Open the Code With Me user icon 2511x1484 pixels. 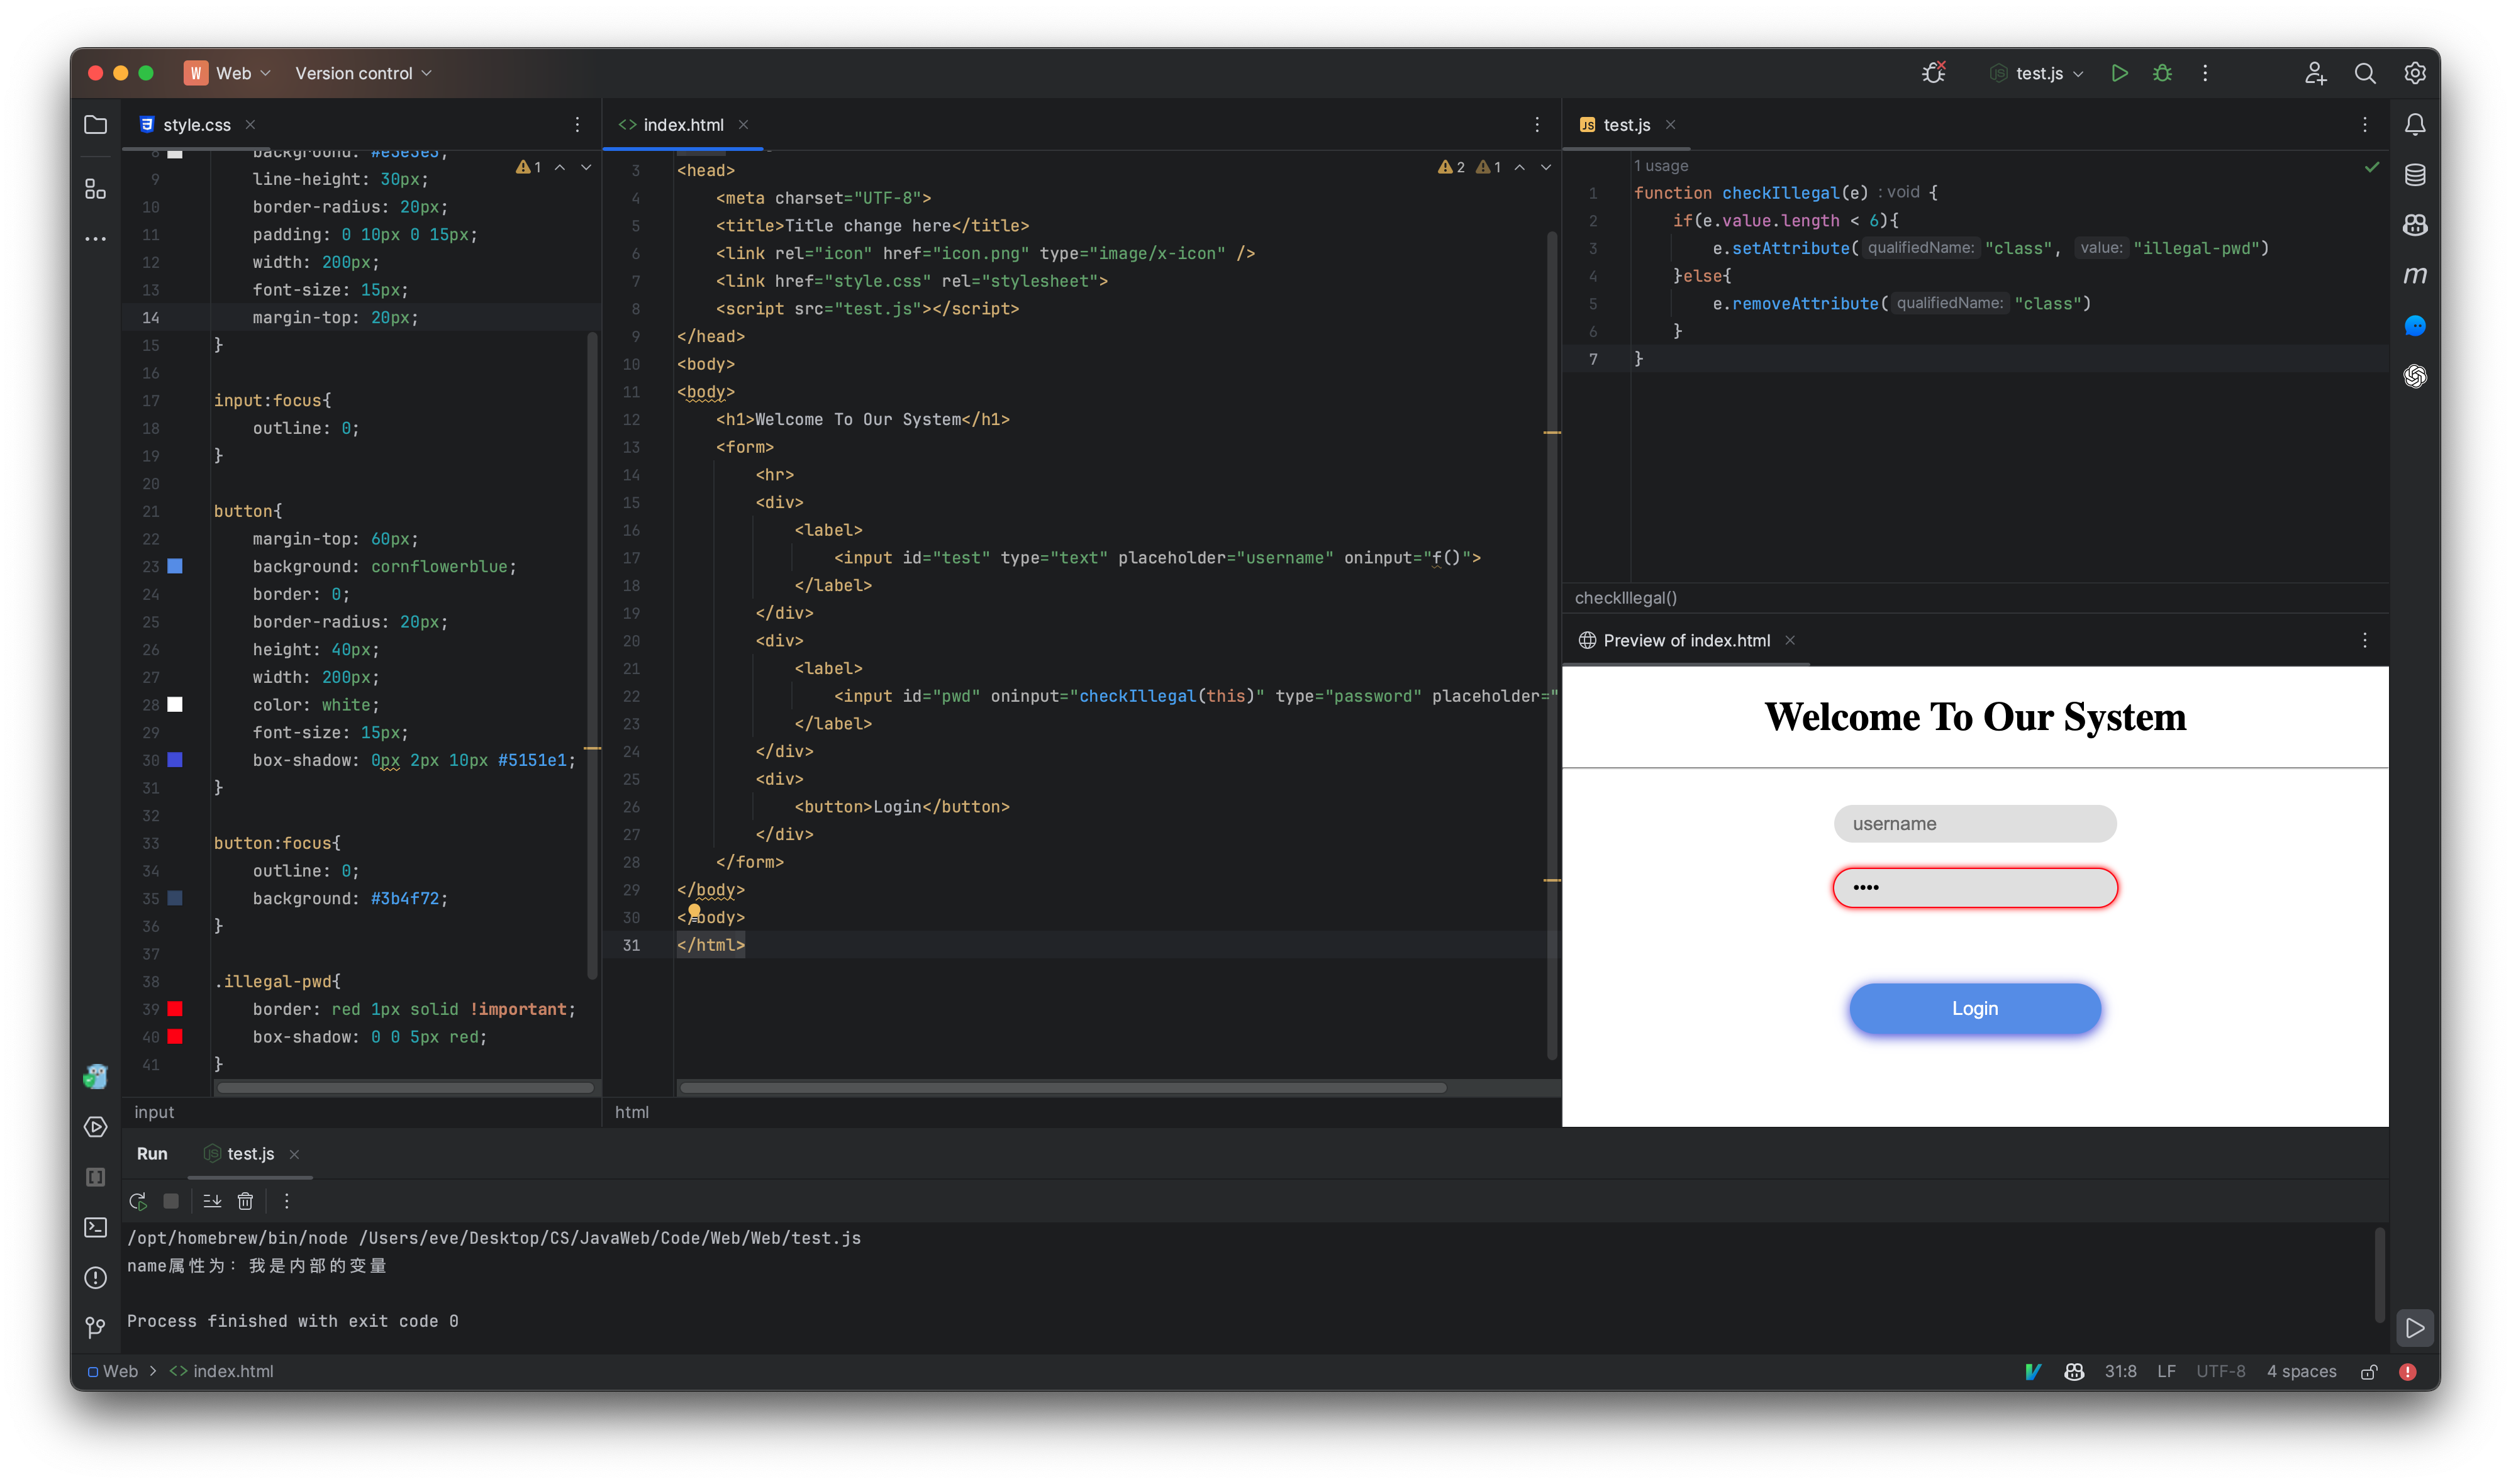click(x=2315, y=73)
